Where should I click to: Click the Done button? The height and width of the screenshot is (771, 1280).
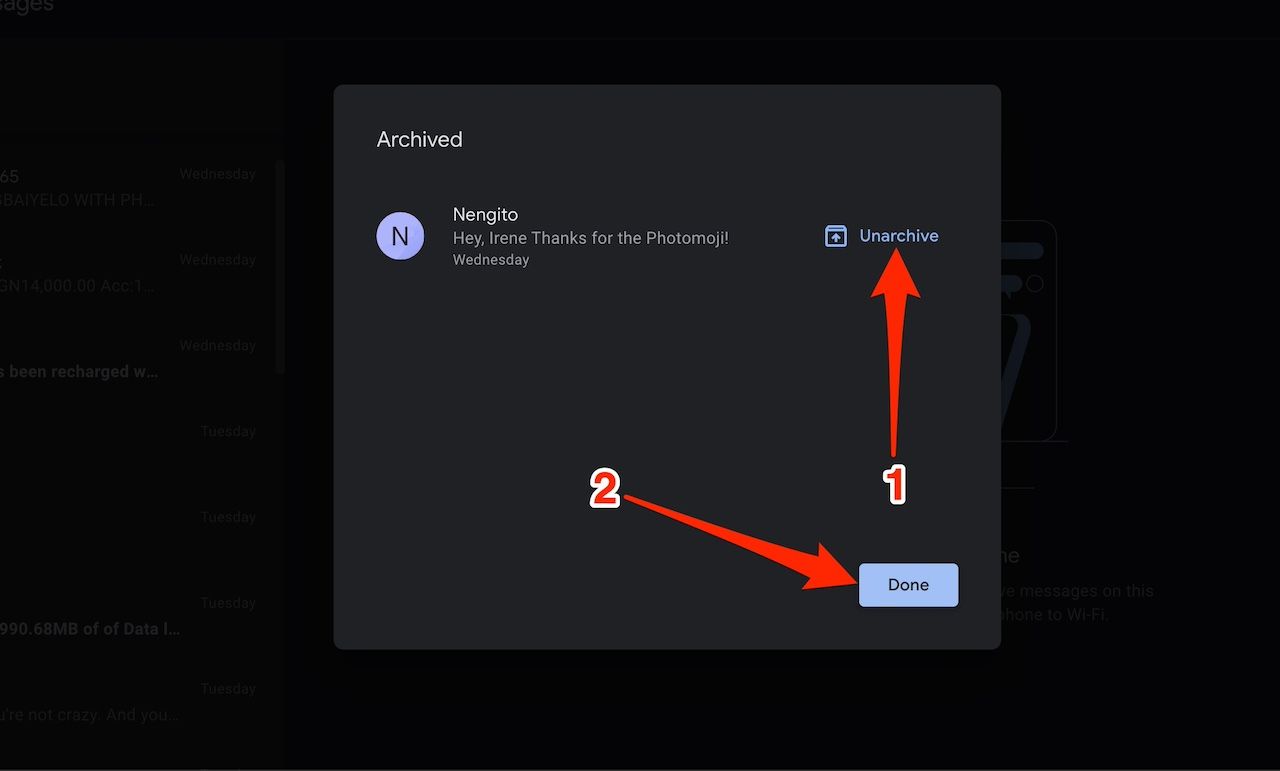(908, 585)
